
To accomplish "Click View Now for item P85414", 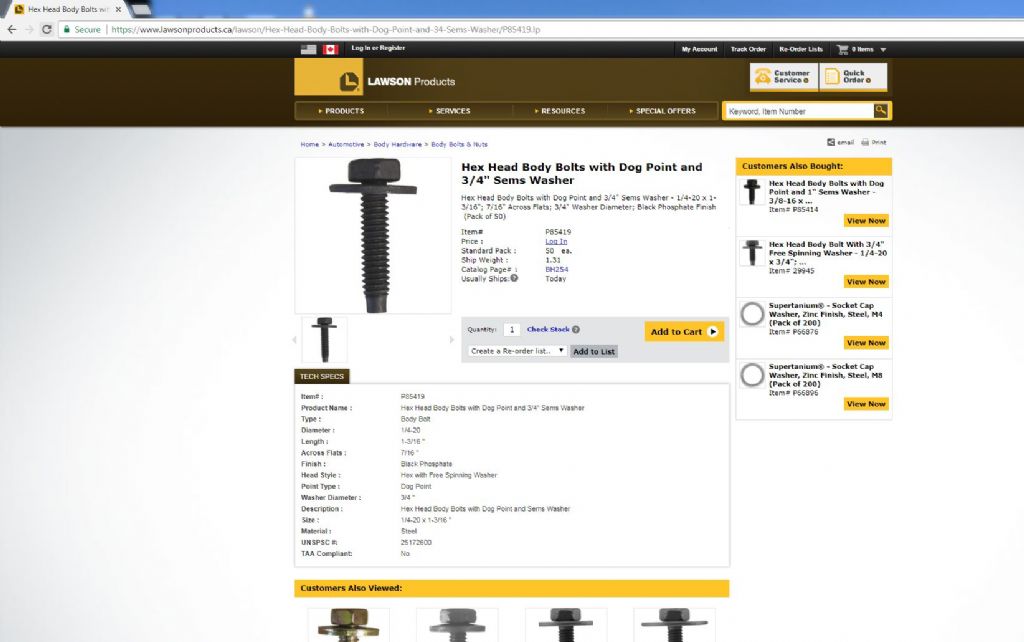I will point(866,221).
